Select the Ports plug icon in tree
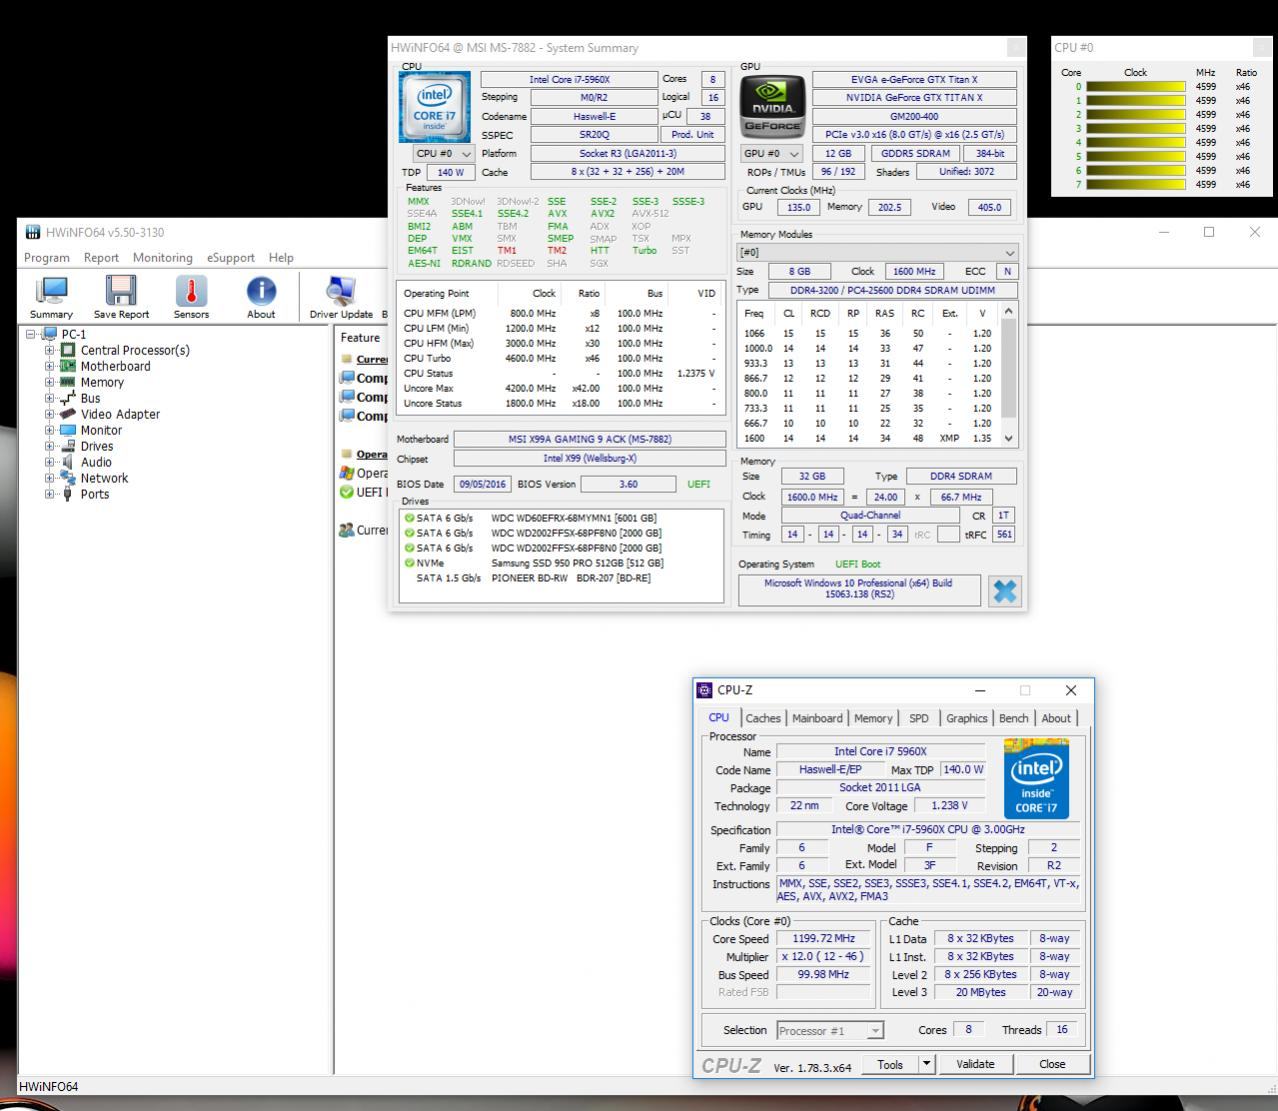The height and width of the screenshot is (1111, 1278). pyautogui.click(x=68, y=494)
